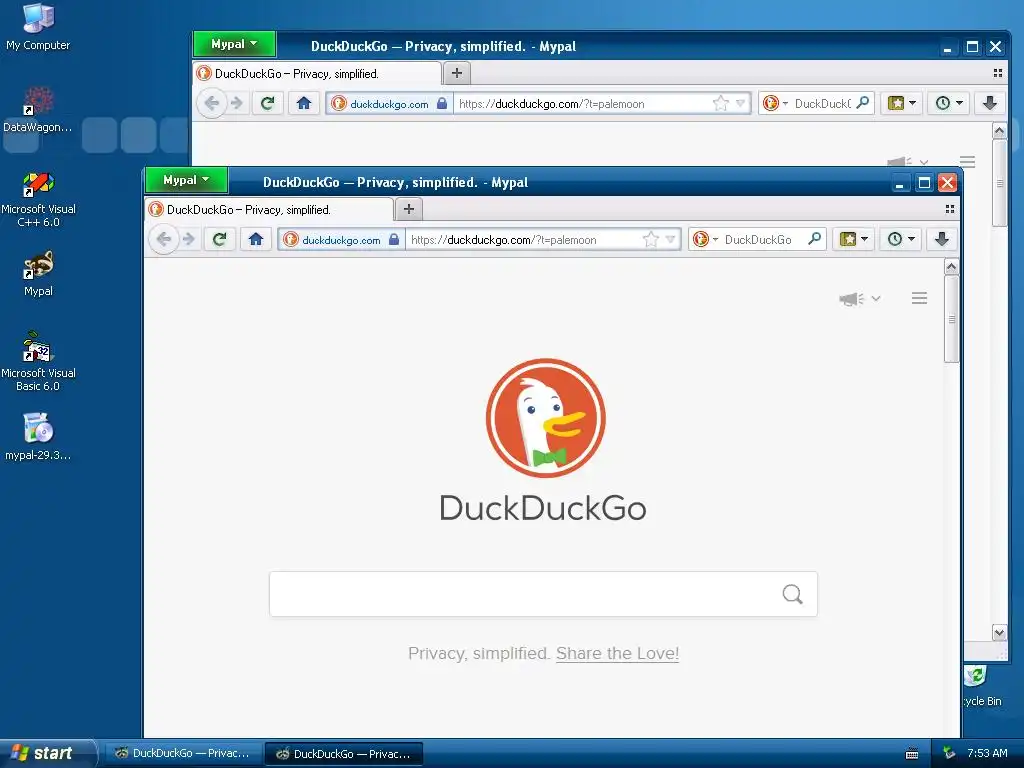1024x768 pixels.
Task: Click scroll up arrow in rear window
Action: click(999, 131)
